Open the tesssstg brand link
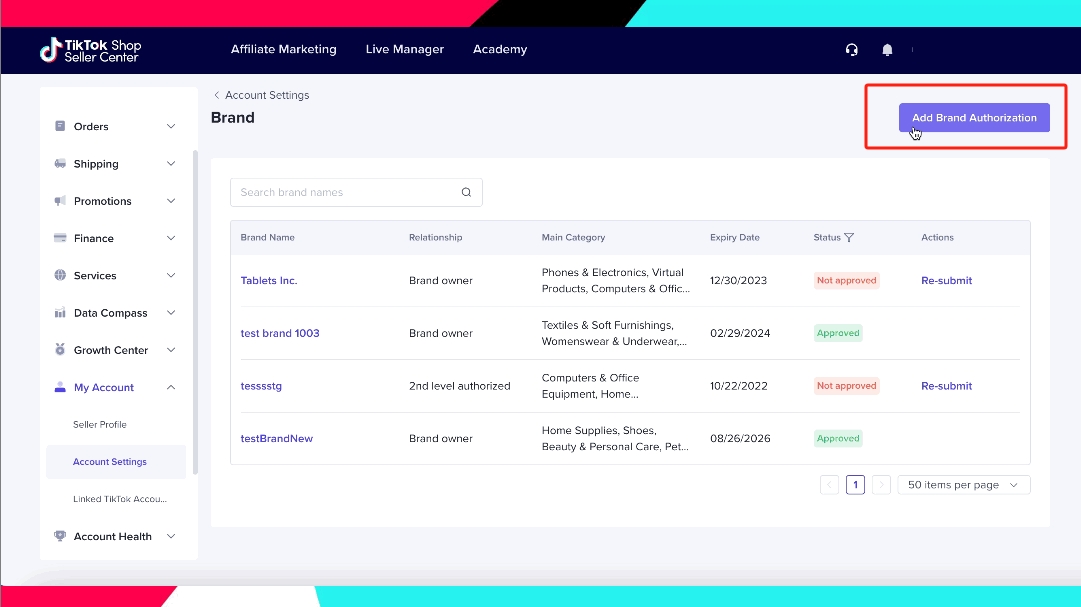The width and height of the screenshot is (1081, 607). click(x=261, y=386)
